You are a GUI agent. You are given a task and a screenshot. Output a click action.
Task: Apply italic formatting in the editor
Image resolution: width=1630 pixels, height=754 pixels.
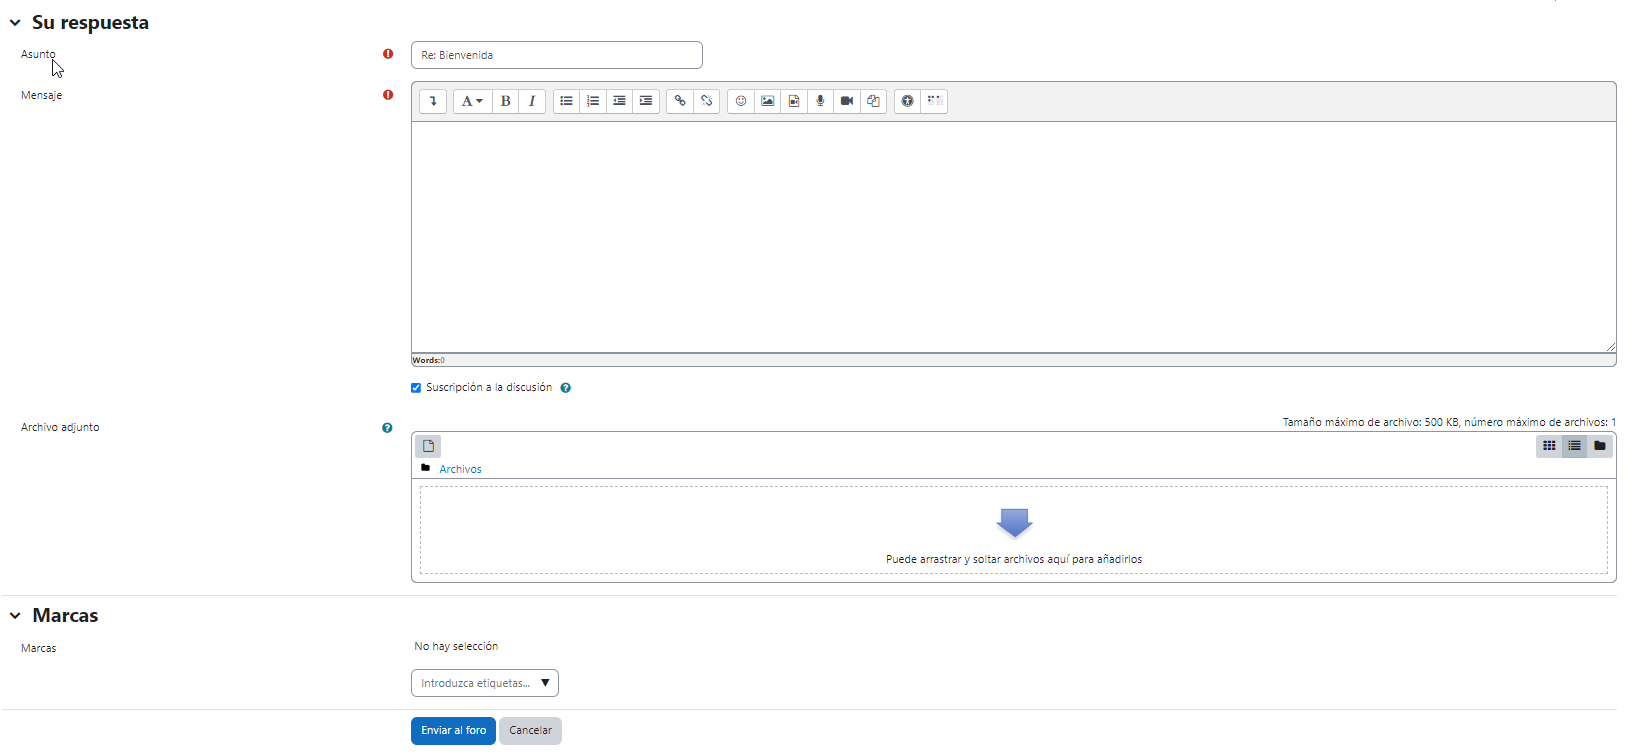[532, 101]
